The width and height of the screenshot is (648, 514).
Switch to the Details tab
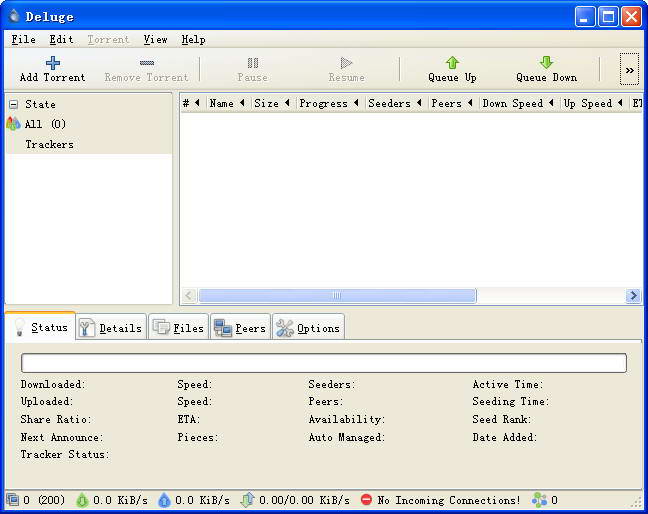(x=111, y=327)
